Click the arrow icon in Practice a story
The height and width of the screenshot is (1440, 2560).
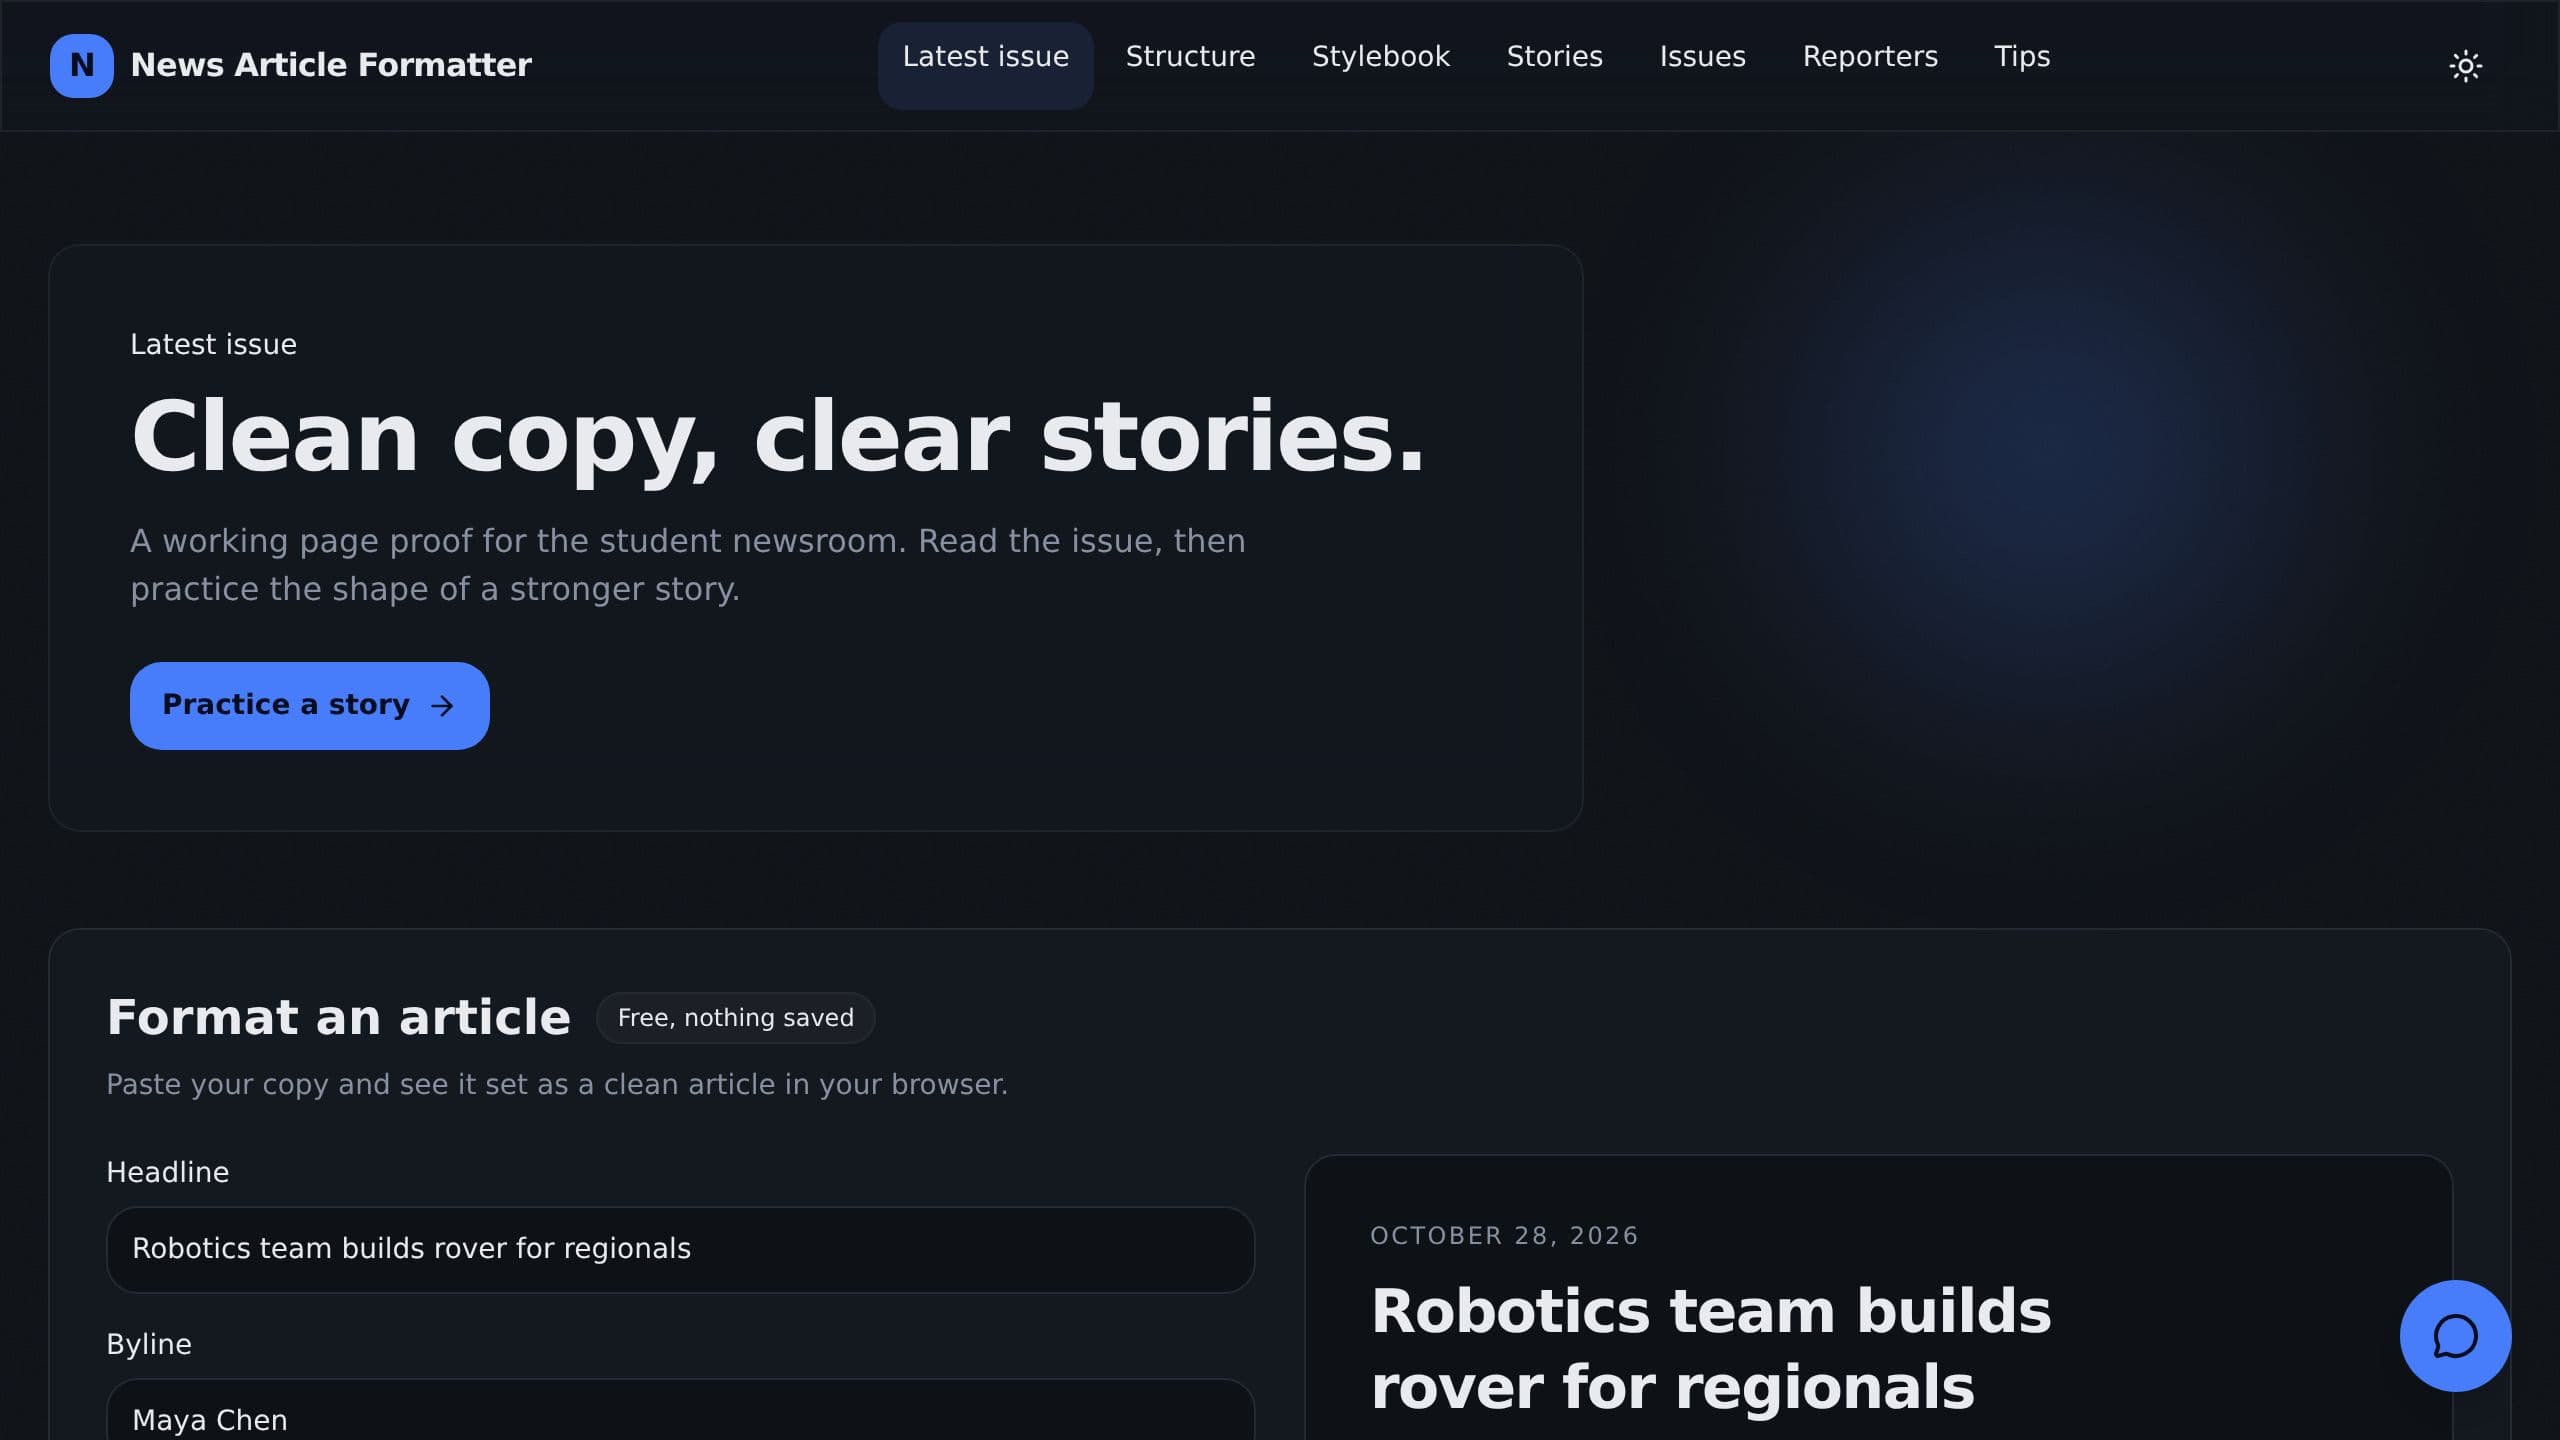tap(442, 706)
